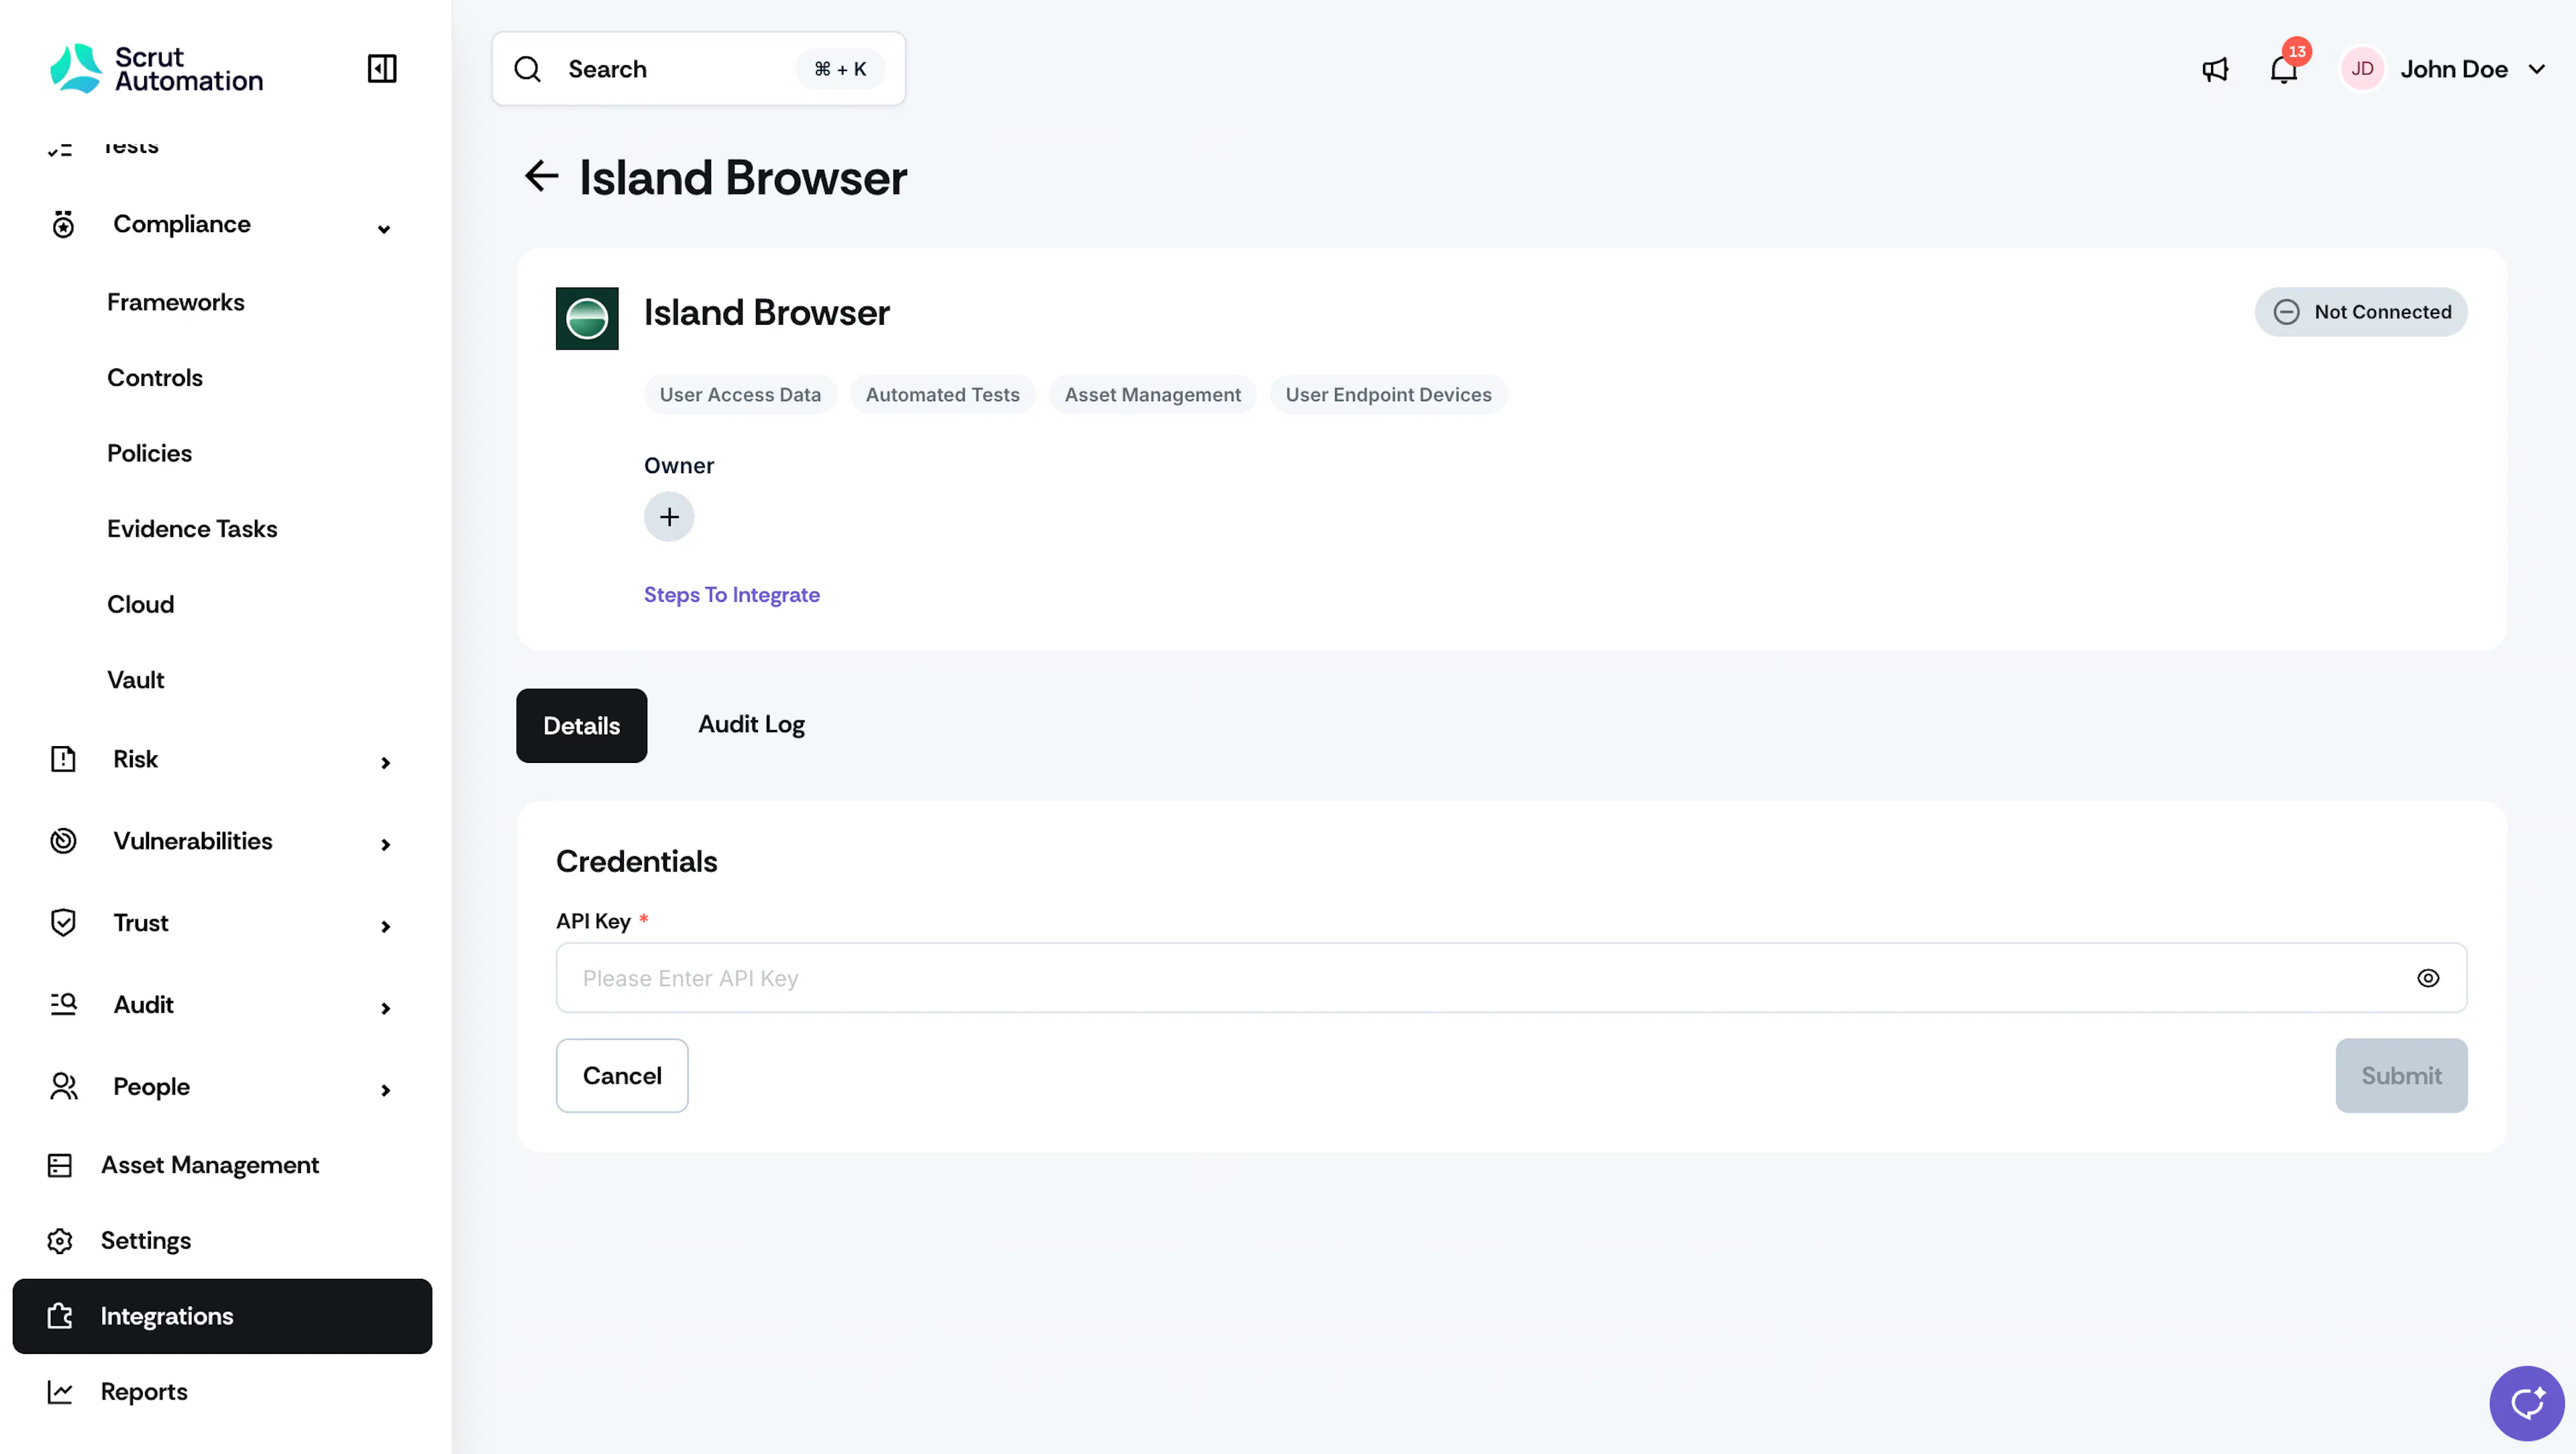Screen dimensions: 2576x1454
Task: Focus the API Key input field
Action: (1511, 978)
